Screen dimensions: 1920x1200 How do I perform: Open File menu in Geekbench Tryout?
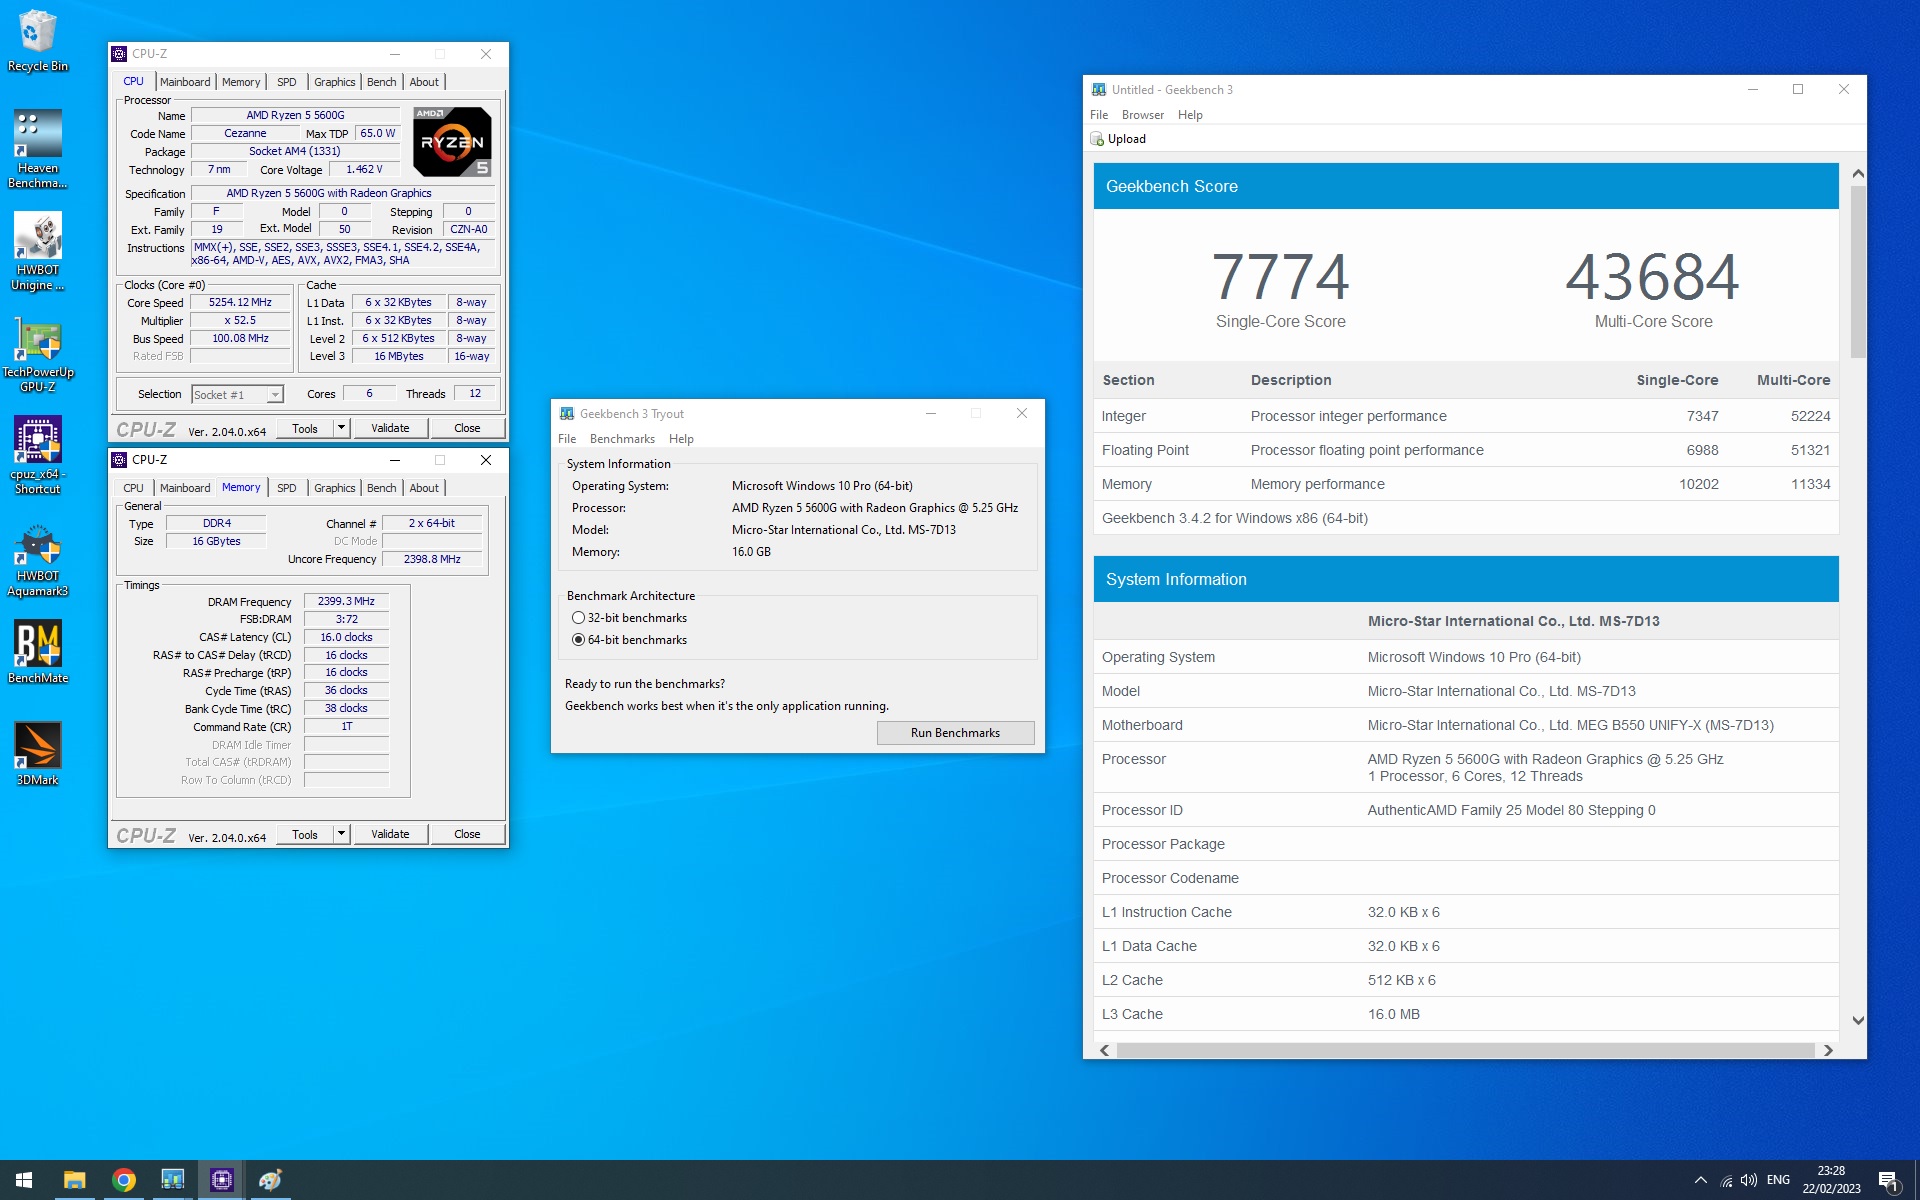[x=567, y=439]
